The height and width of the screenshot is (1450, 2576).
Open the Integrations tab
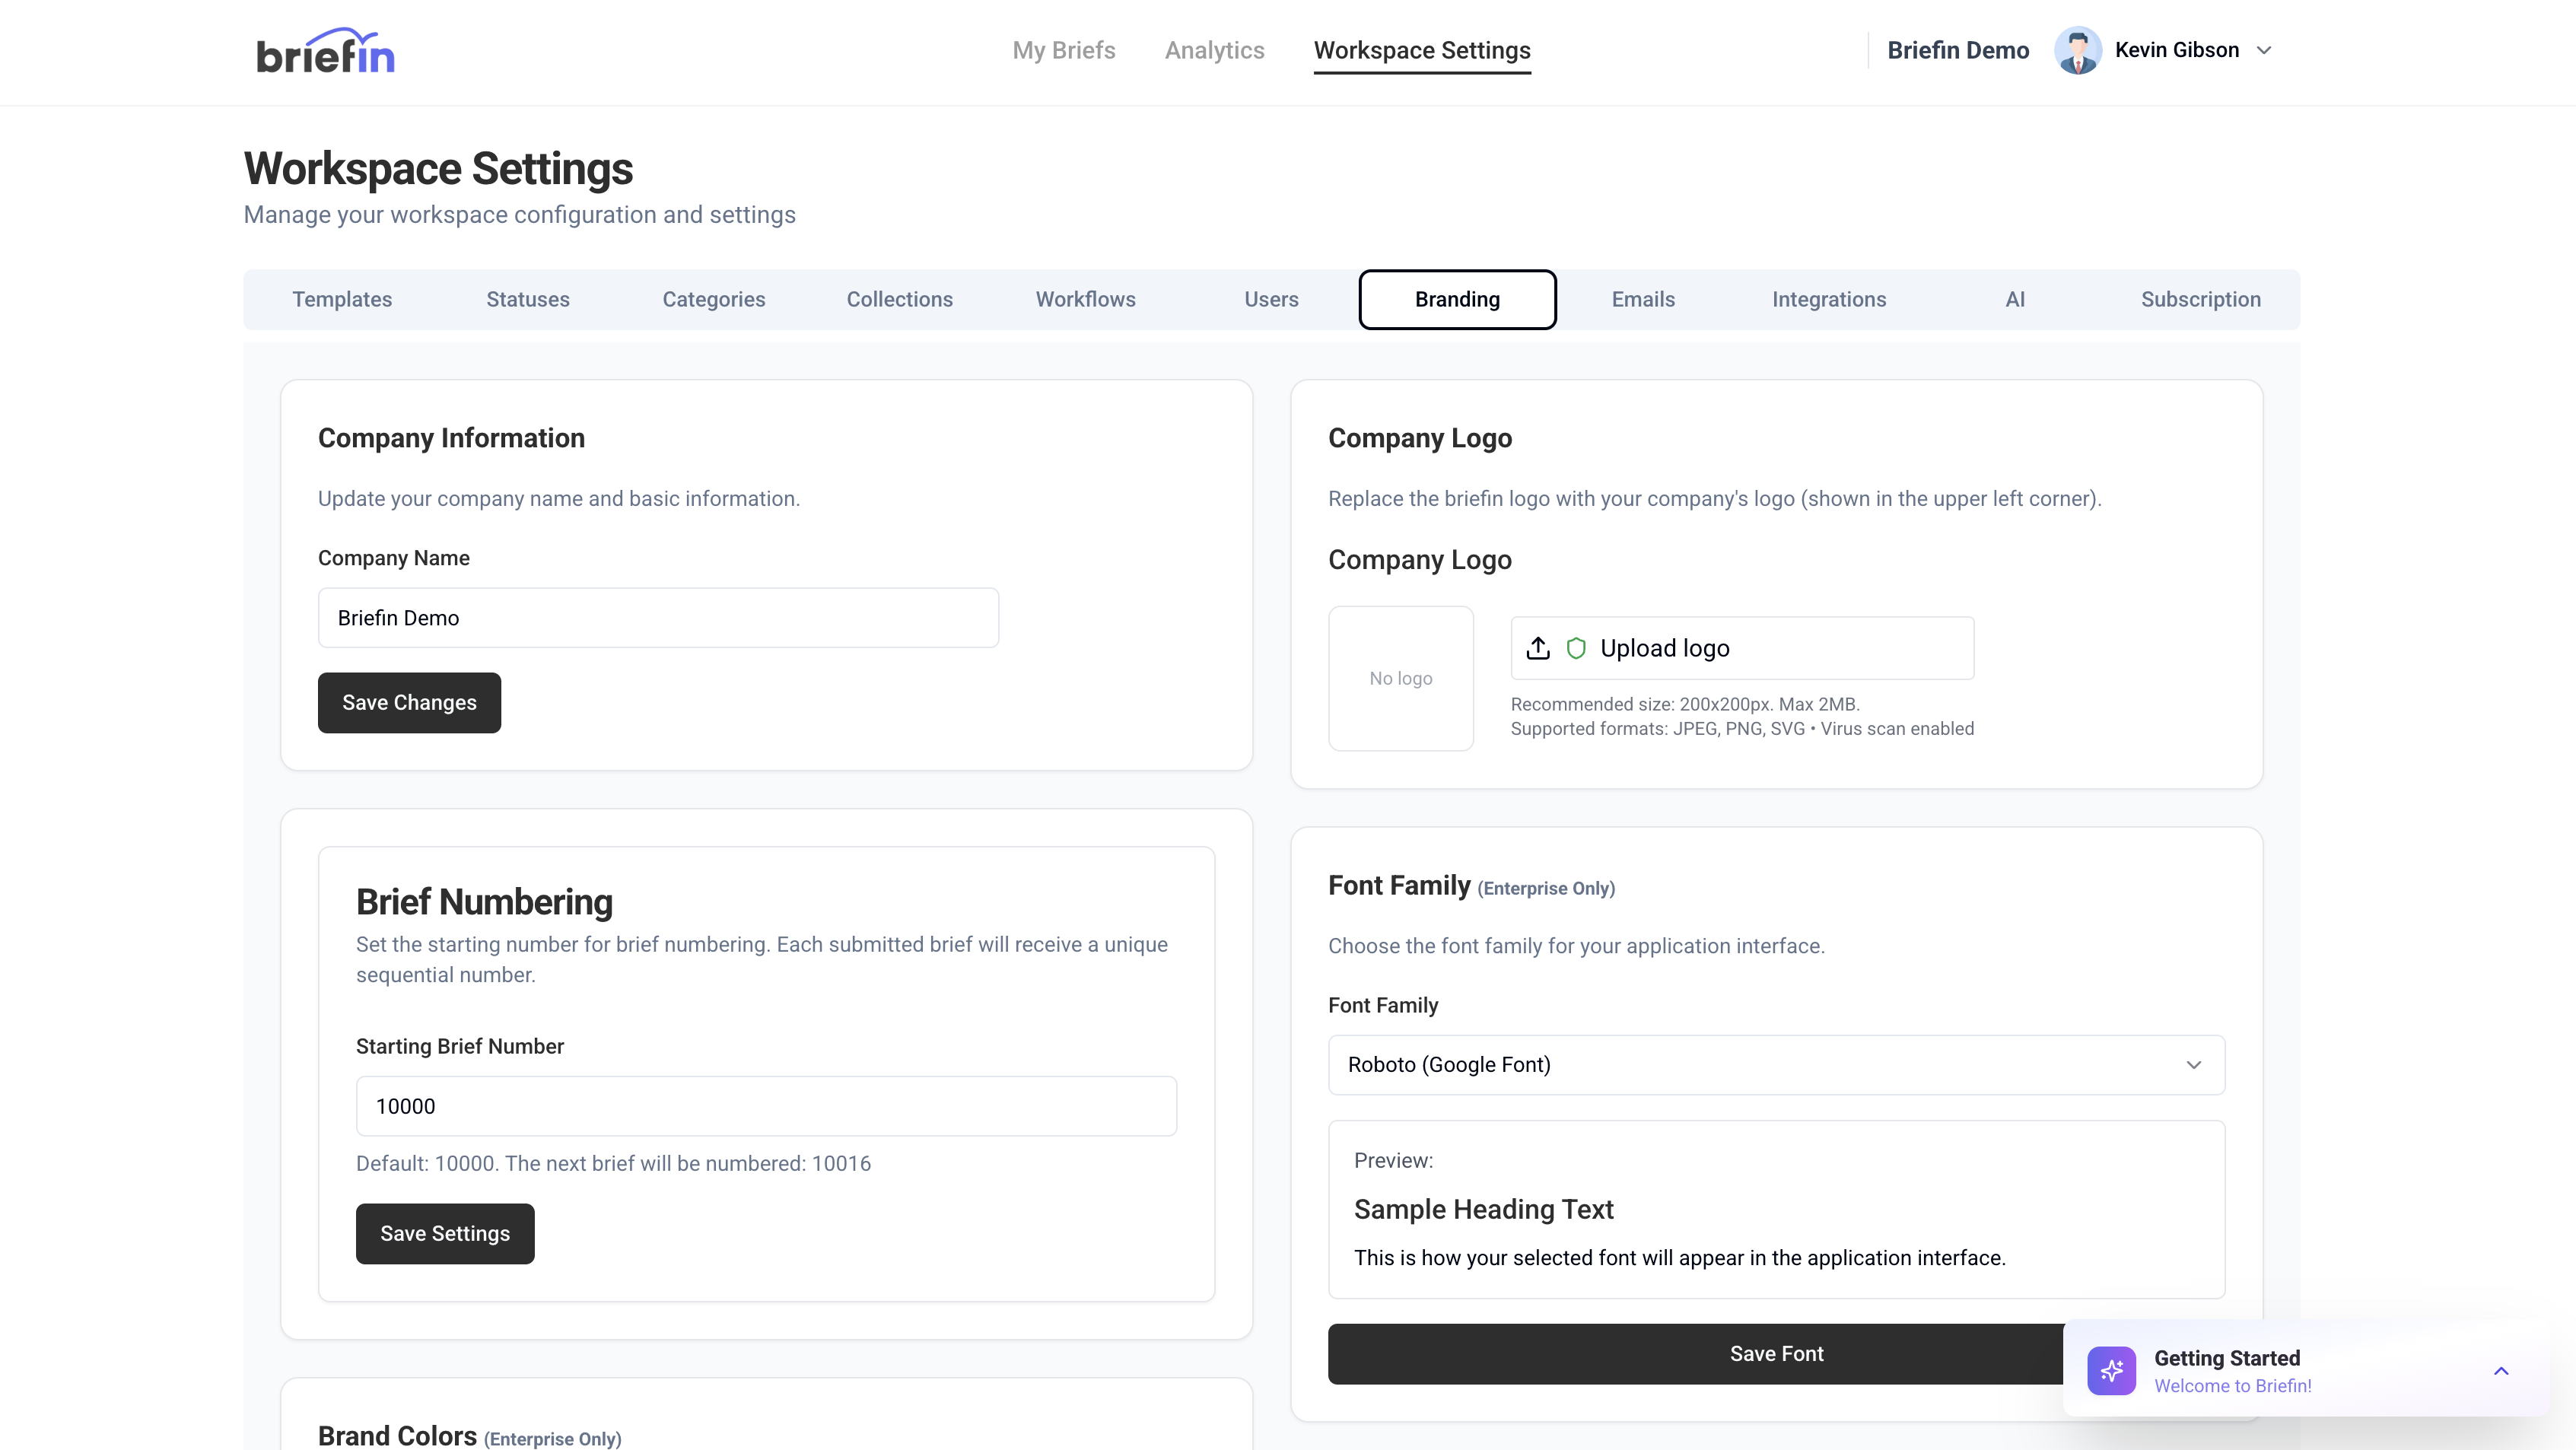[1828, 299]
